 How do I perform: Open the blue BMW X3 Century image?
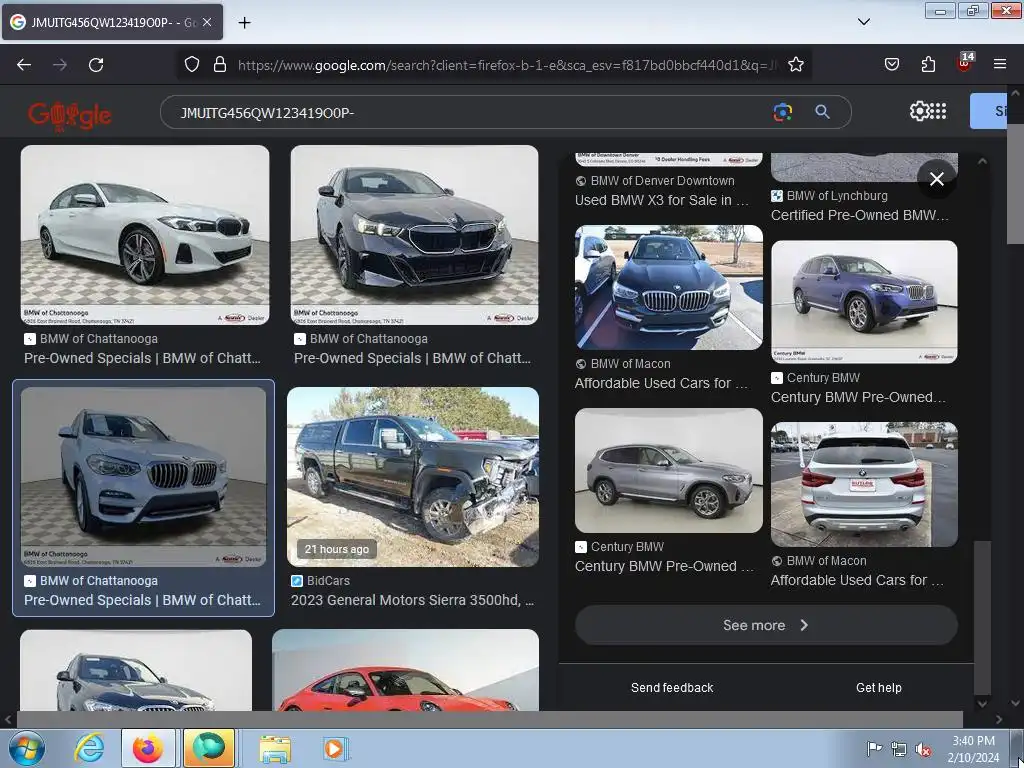(864, 302)
